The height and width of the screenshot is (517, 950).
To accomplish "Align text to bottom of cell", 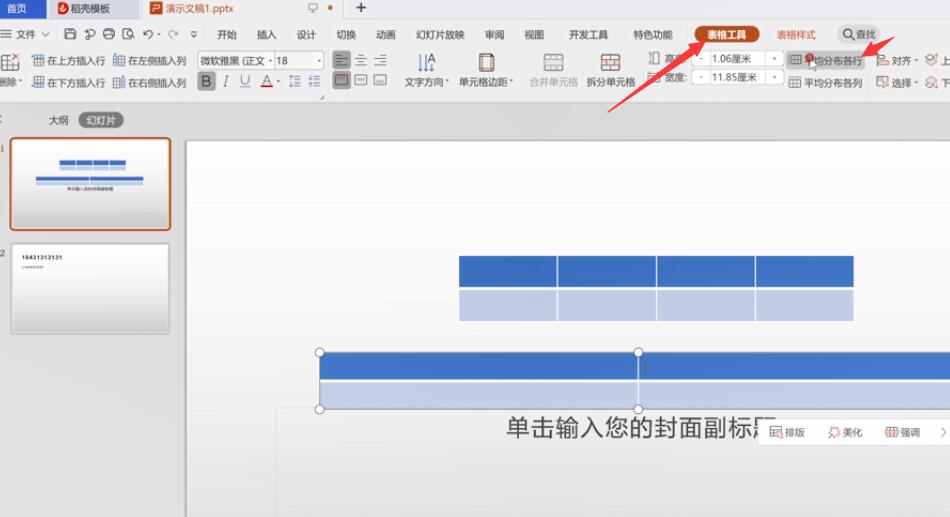I will pyautogui.click(x=380, y=80).
